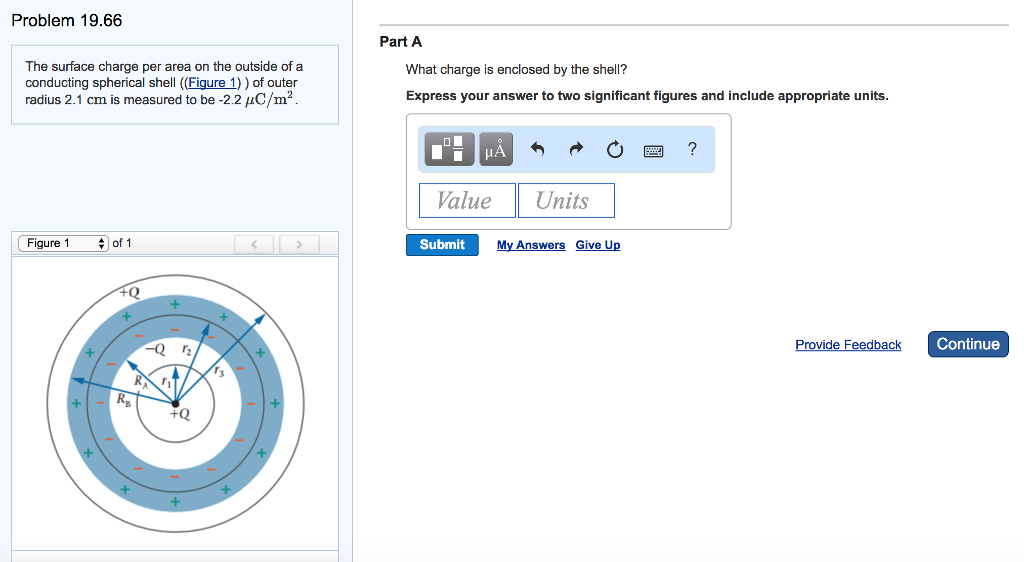
Task: Go to previous figure arrow
Action: click(x=254, y=244)
